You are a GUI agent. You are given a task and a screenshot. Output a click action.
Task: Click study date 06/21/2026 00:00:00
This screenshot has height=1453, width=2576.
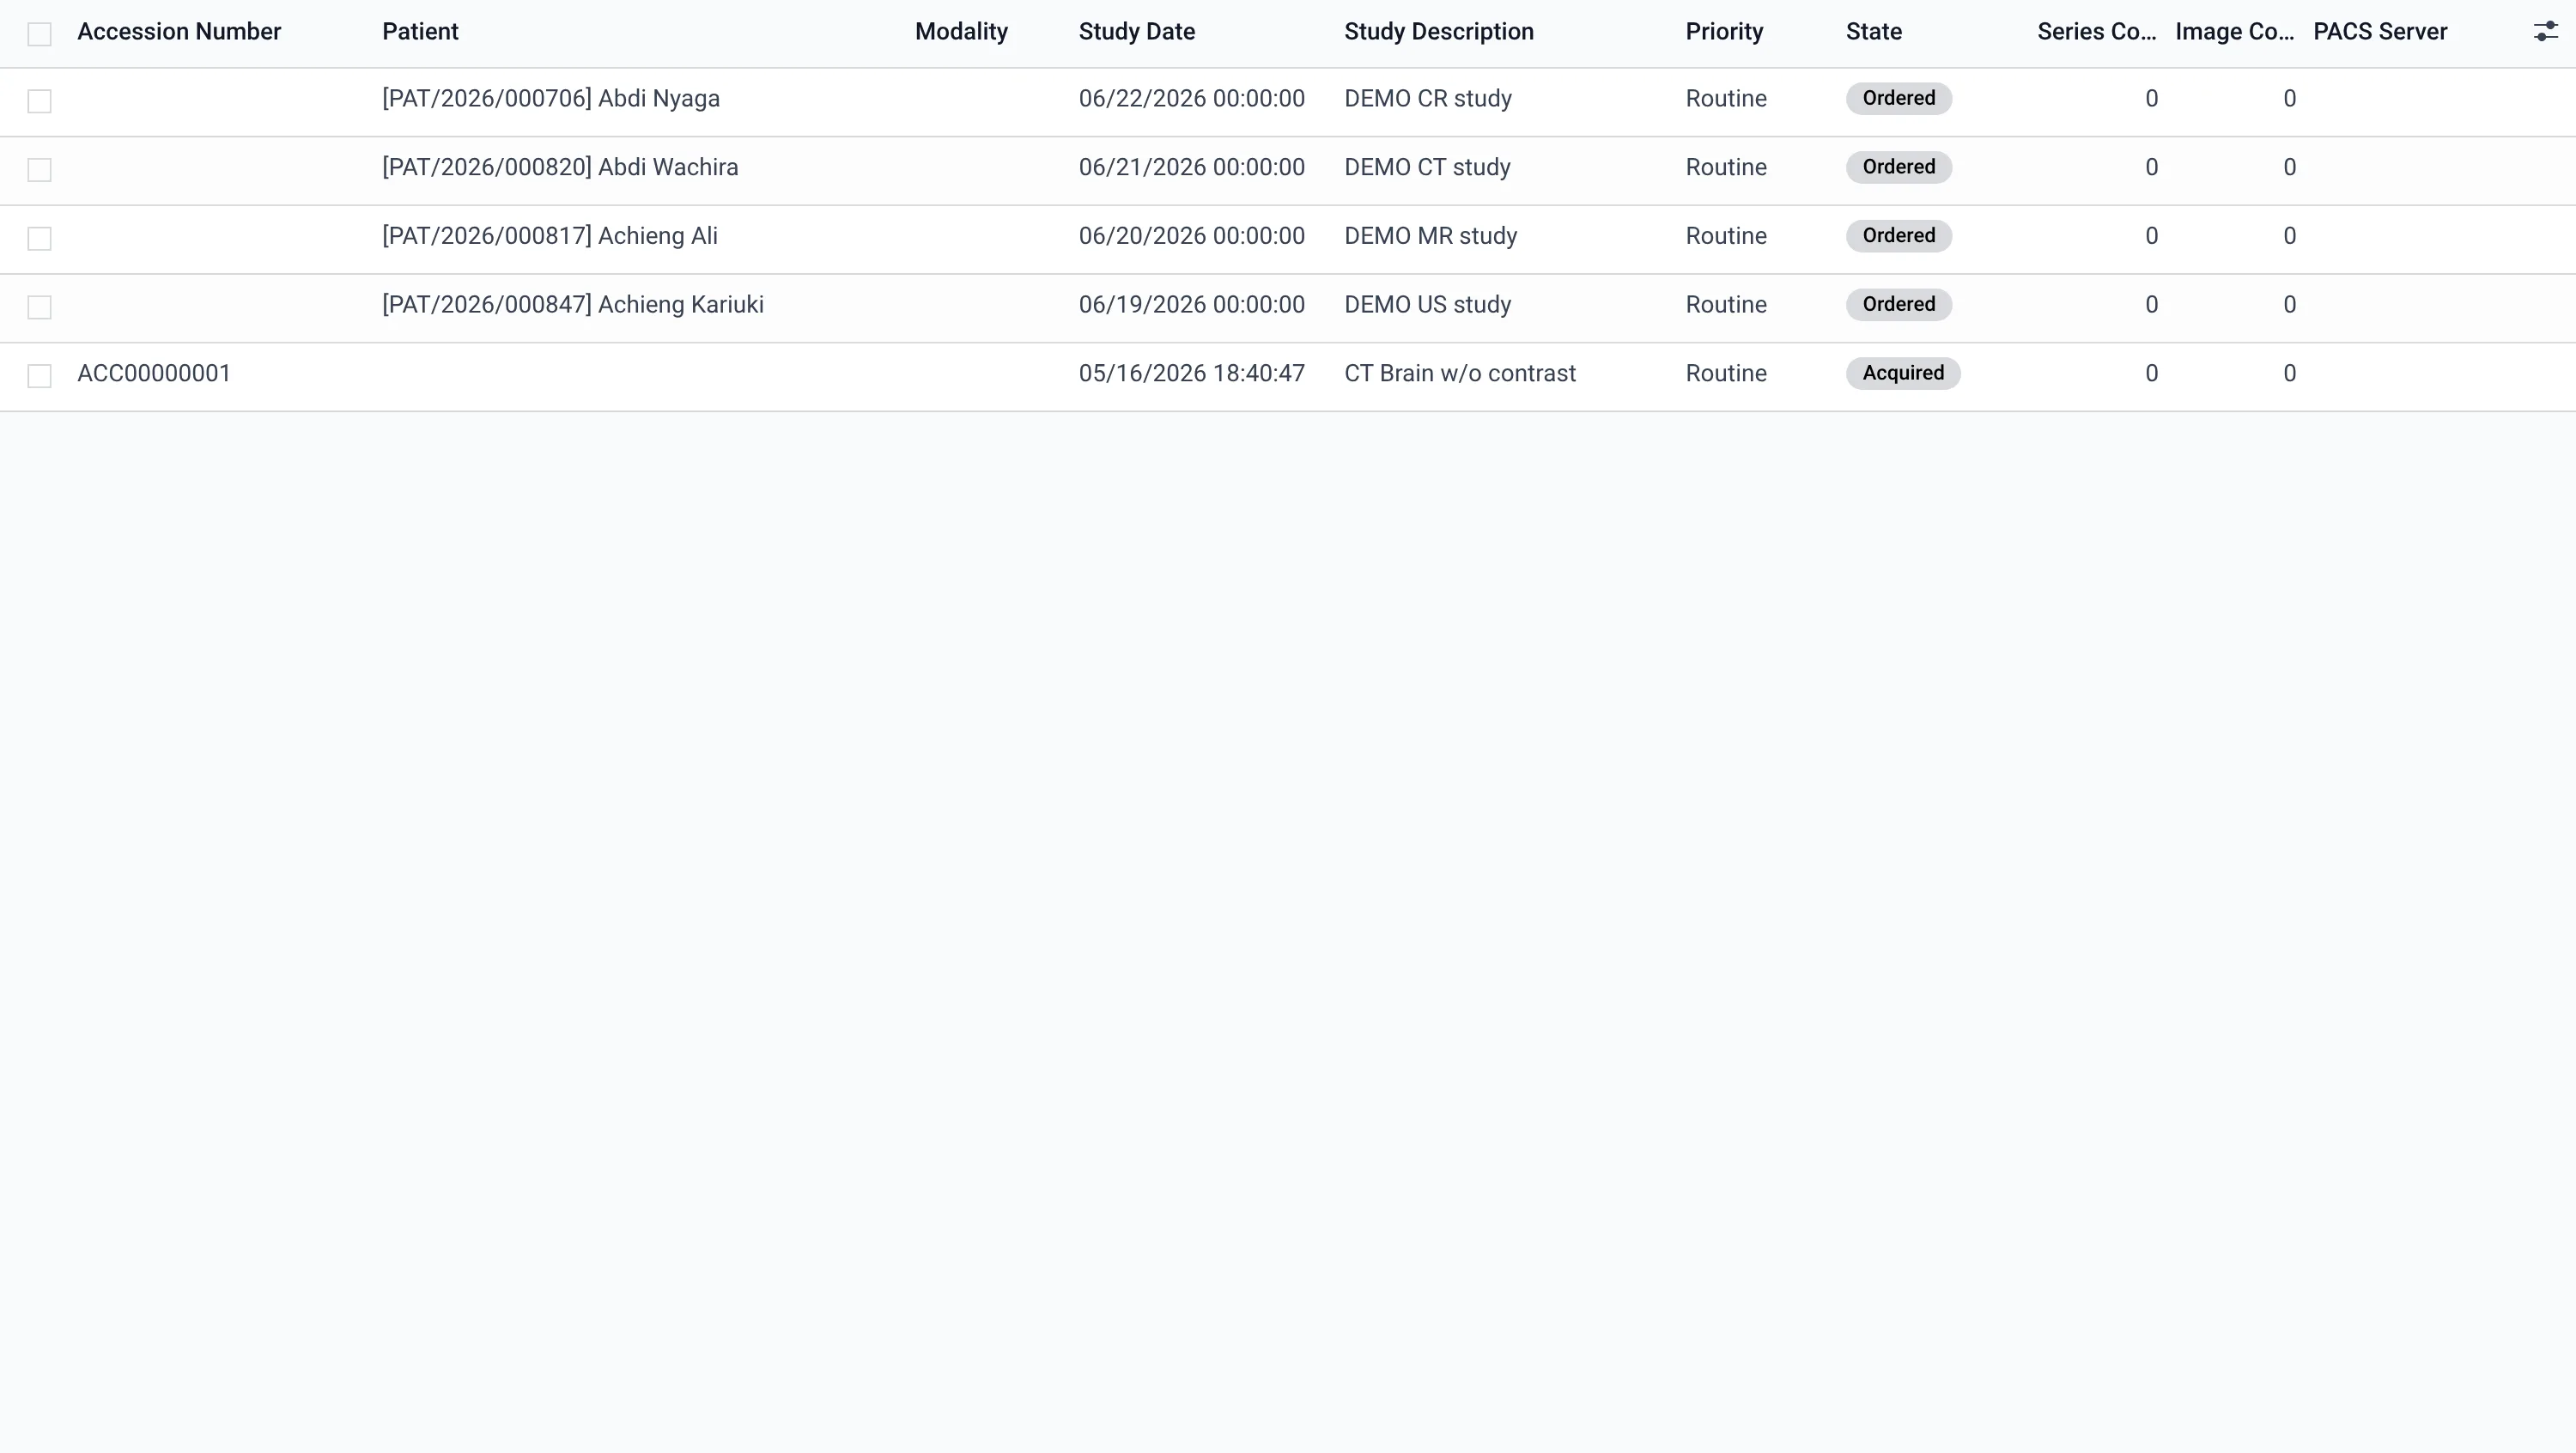tap(1191, 168)
